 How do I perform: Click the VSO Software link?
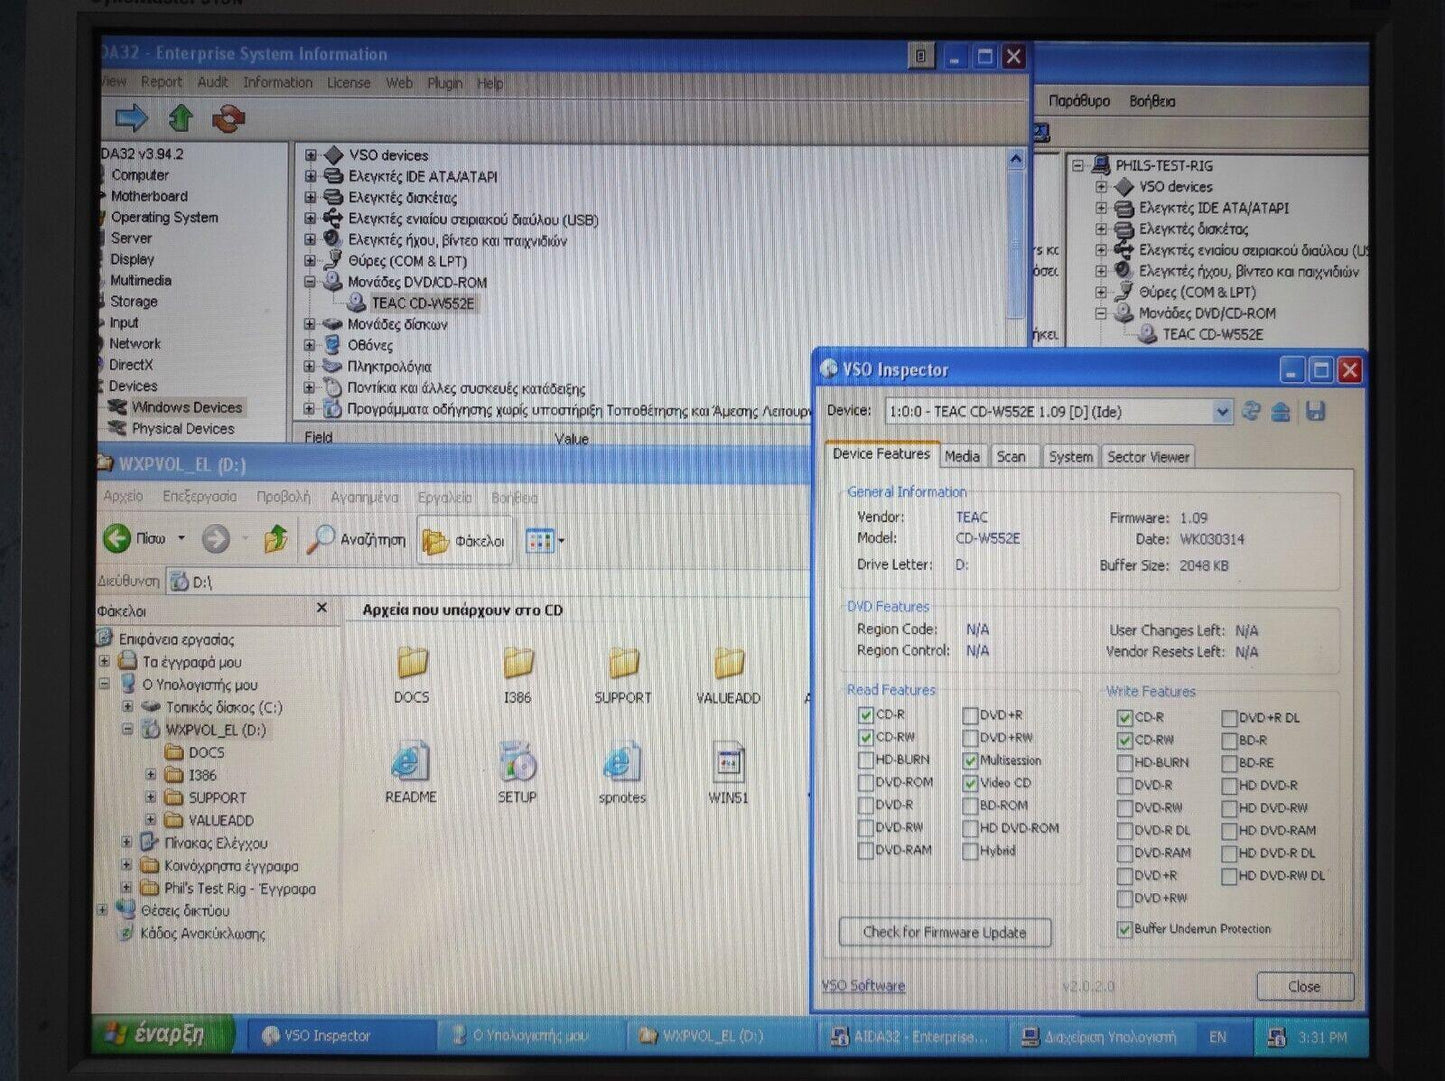tap(863, 986)
